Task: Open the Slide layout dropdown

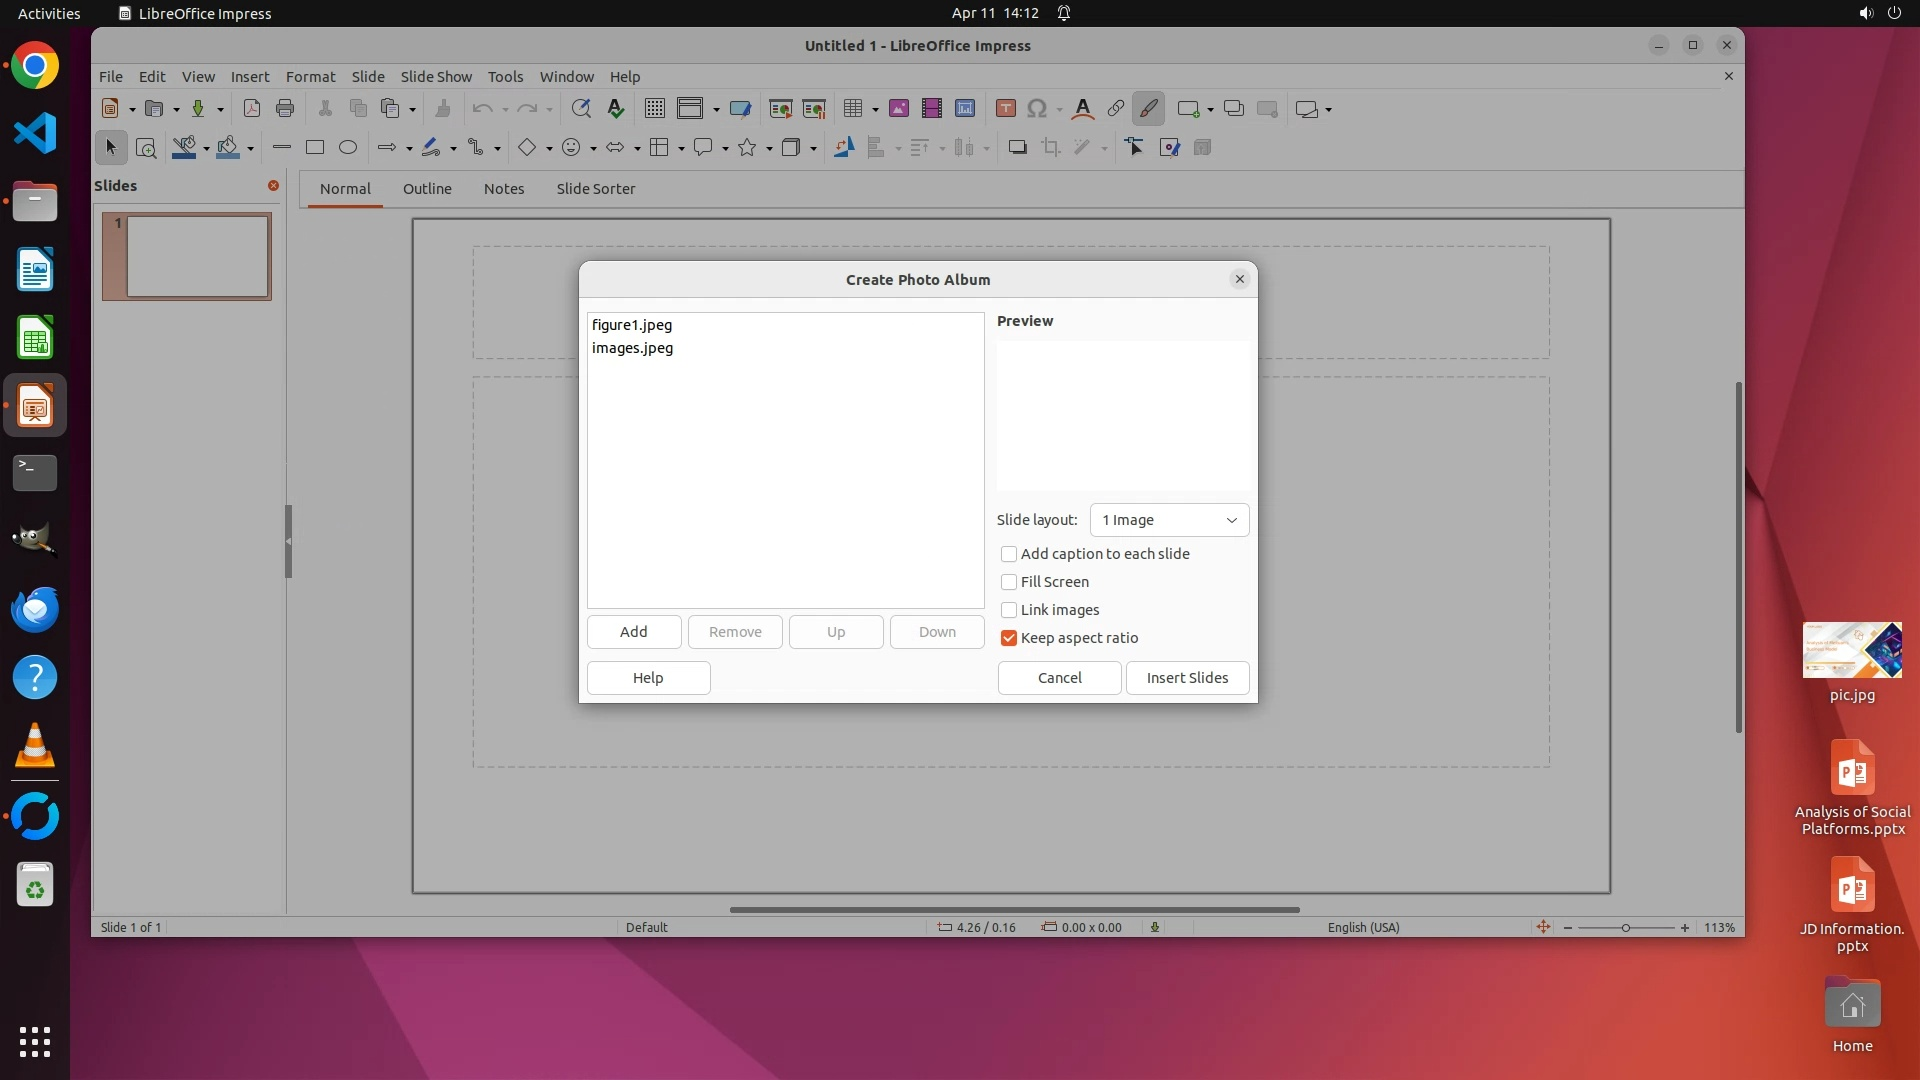Action: [x=1169, y=520]
